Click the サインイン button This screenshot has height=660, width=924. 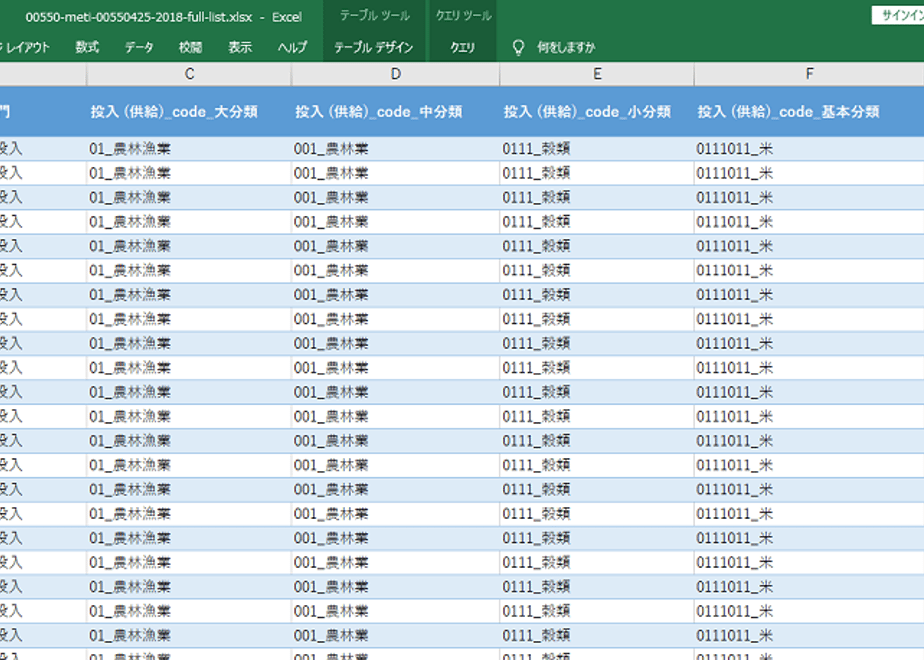[899, 16]
